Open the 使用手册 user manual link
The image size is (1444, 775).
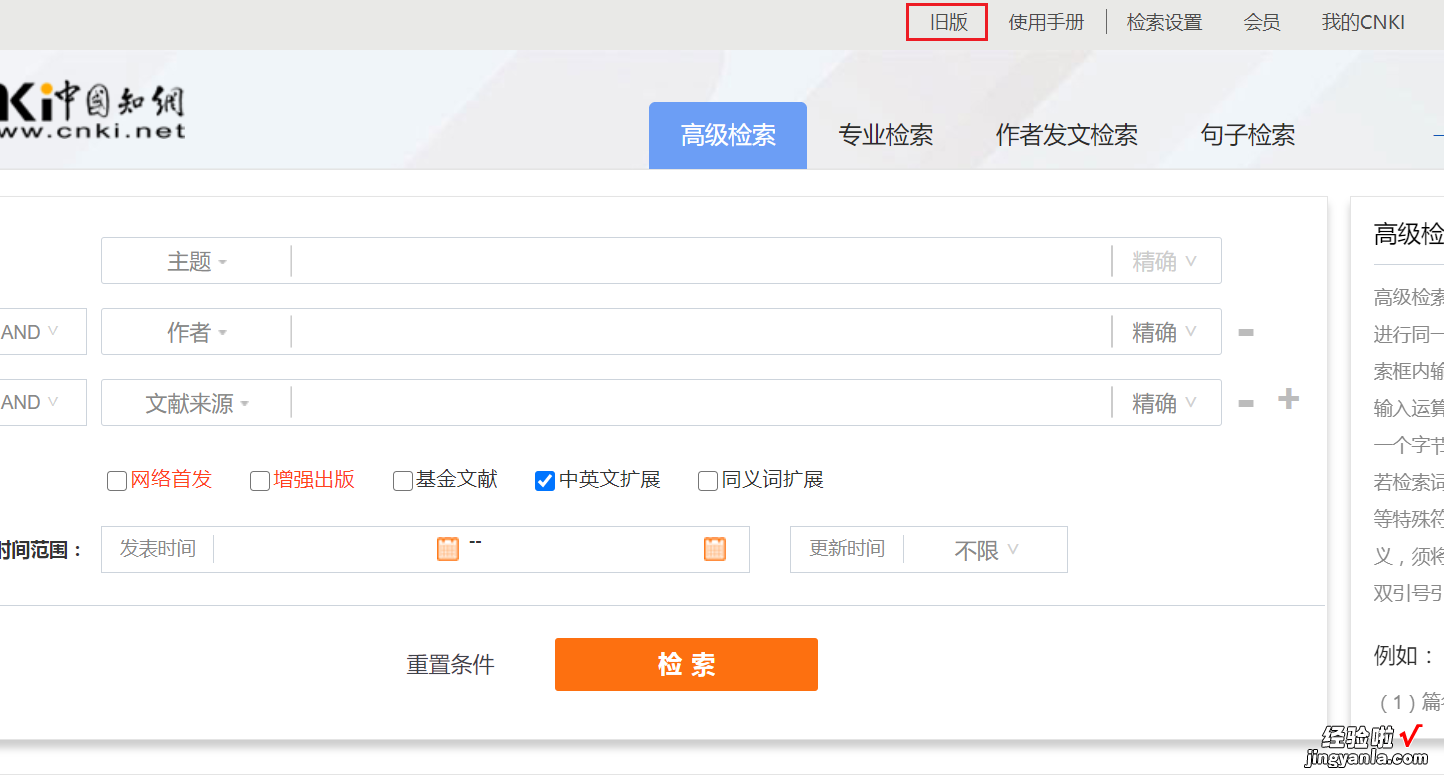[1046, 22]
